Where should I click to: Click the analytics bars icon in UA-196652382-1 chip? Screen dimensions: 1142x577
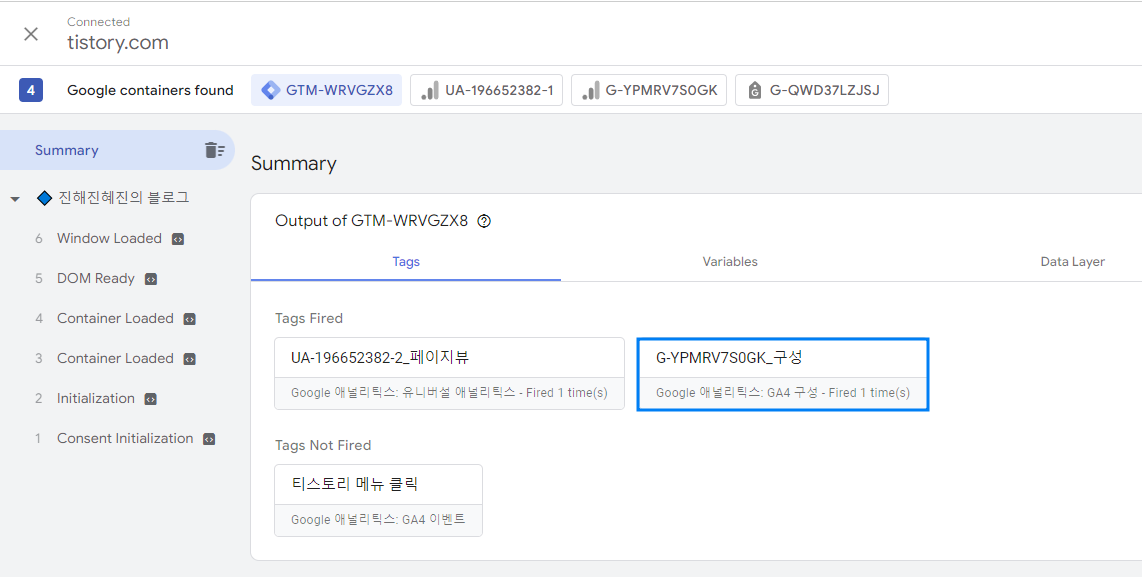point(430,90)
